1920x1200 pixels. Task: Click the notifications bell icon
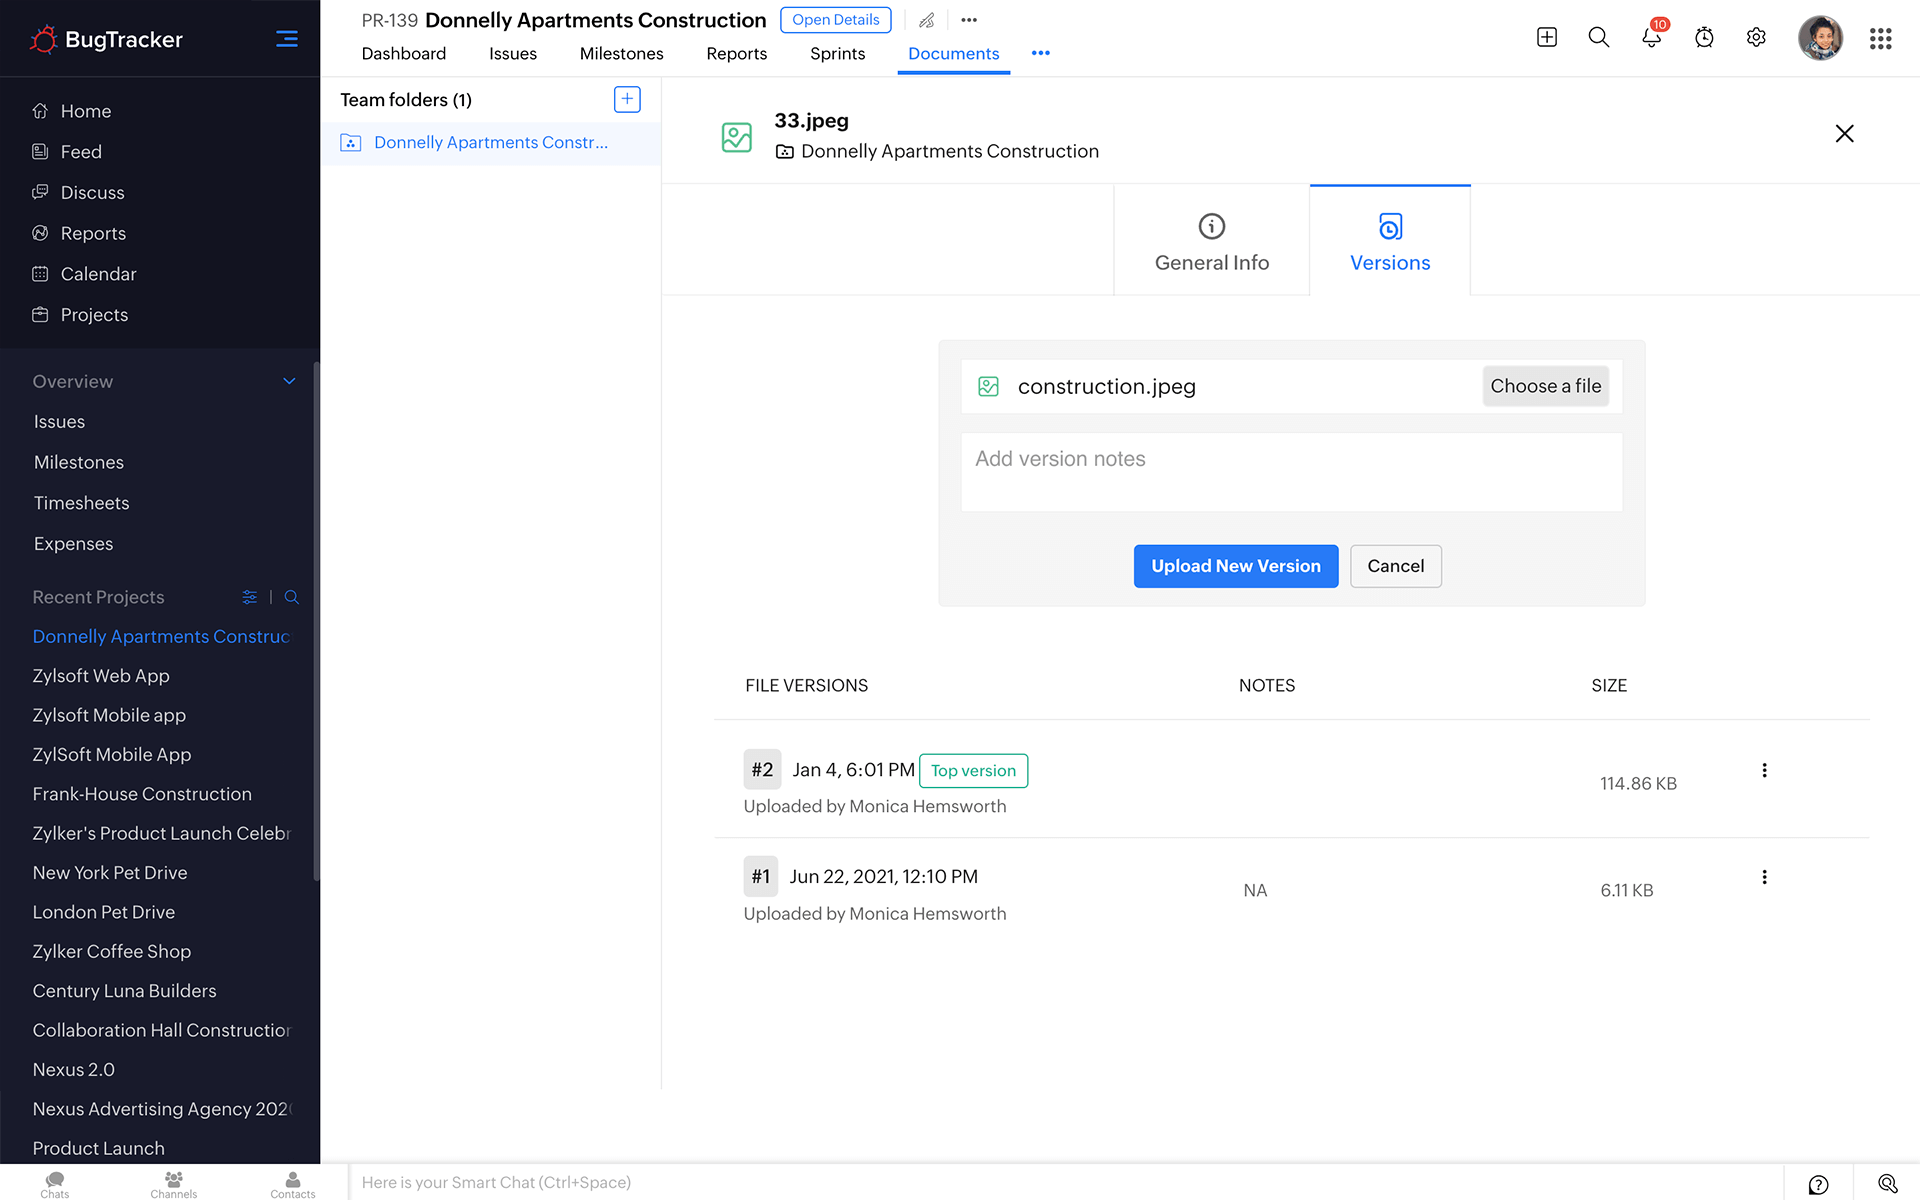point(1651,38)
